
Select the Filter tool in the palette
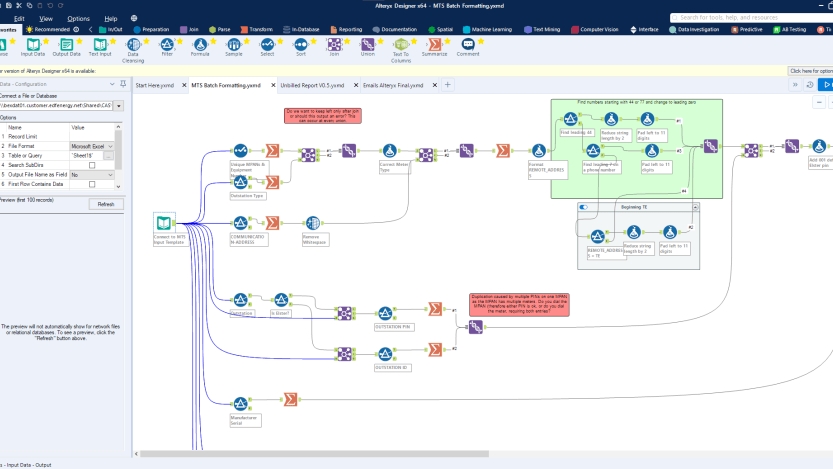click(x=166, y=45)
